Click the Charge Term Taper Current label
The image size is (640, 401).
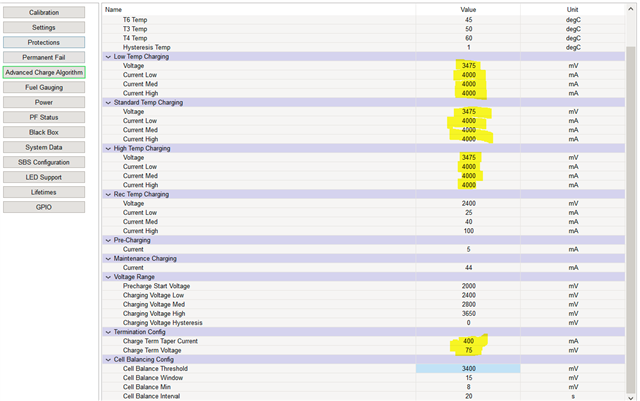click(x=160, y=341)
